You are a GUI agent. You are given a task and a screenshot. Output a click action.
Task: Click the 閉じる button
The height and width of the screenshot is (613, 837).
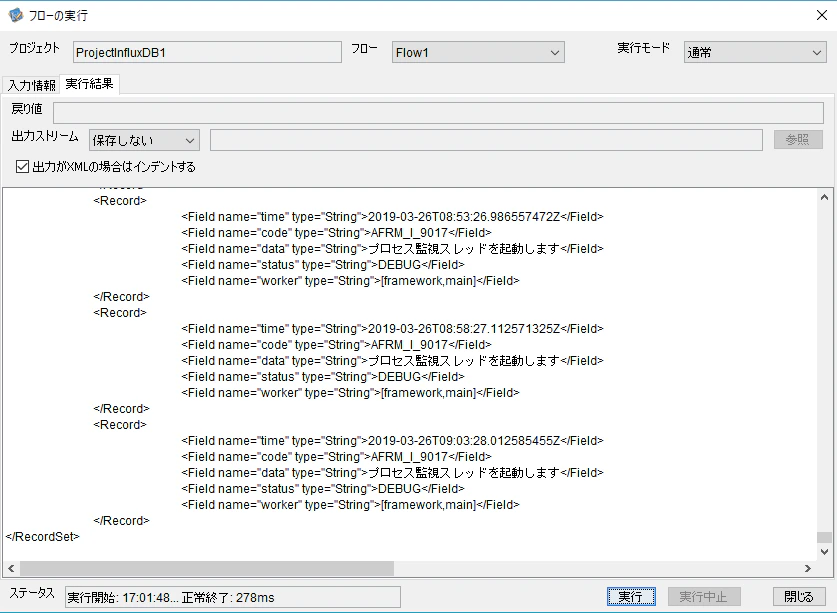[x=799, y=596]
